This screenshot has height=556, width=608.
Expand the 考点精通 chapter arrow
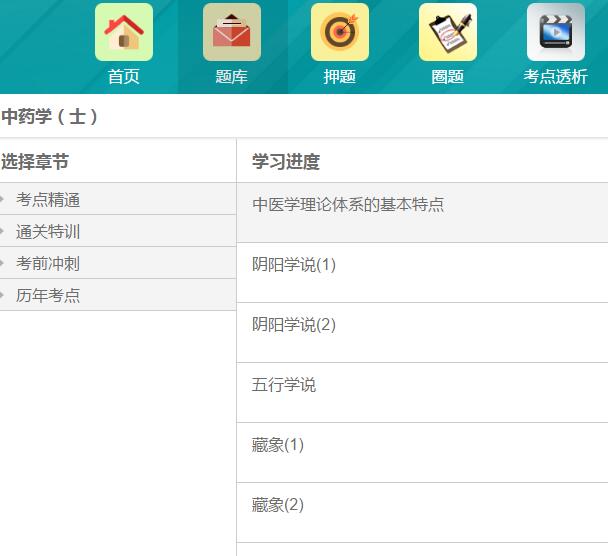point(2,199)
